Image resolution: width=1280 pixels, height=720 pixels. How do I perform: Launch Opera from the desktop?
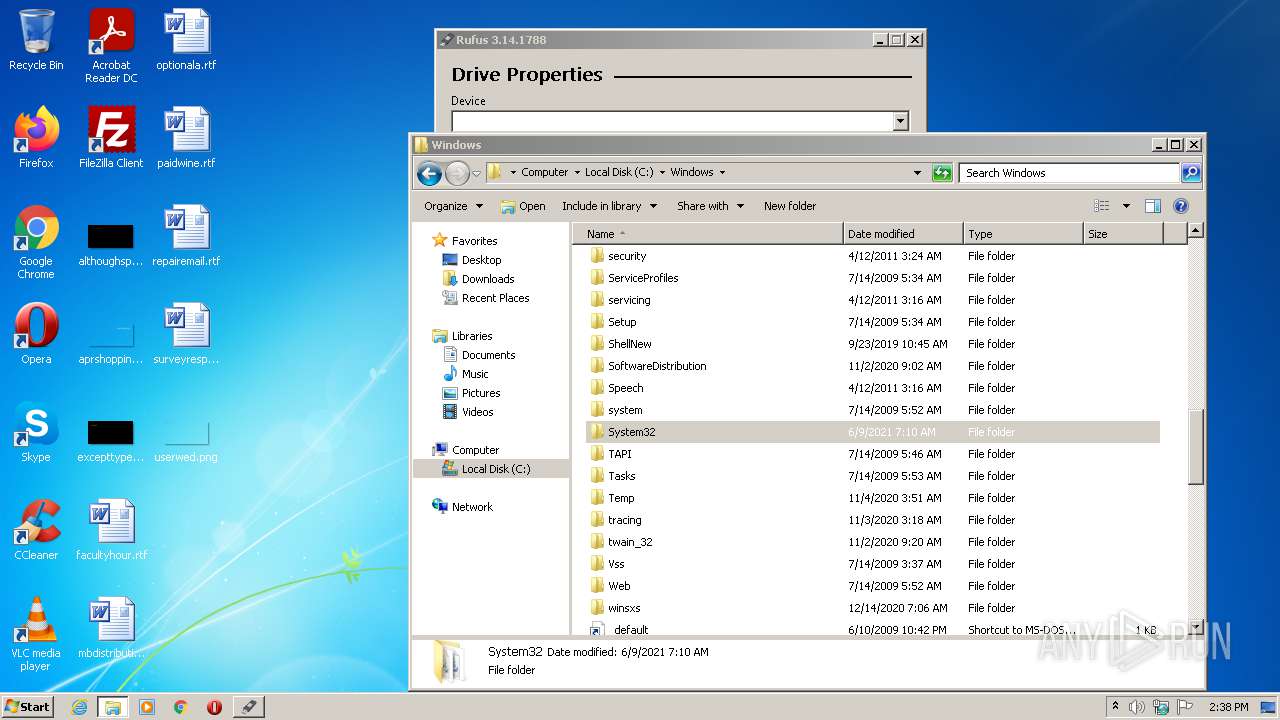coord(36,334)
